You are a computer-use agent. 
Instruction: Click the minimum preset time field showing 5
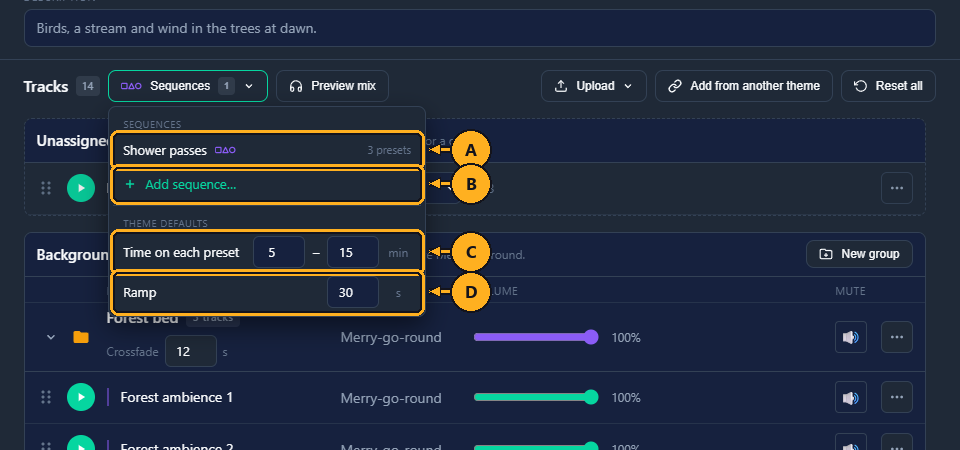tap(279, 252)
